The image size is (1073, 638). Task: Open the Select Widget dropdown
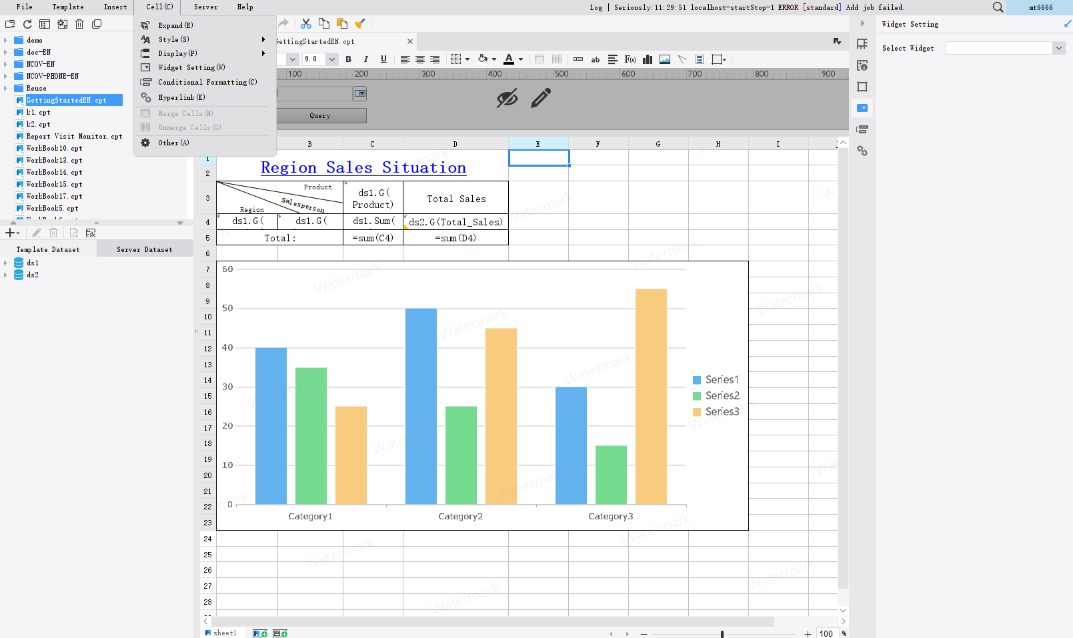click(1059, 48)
